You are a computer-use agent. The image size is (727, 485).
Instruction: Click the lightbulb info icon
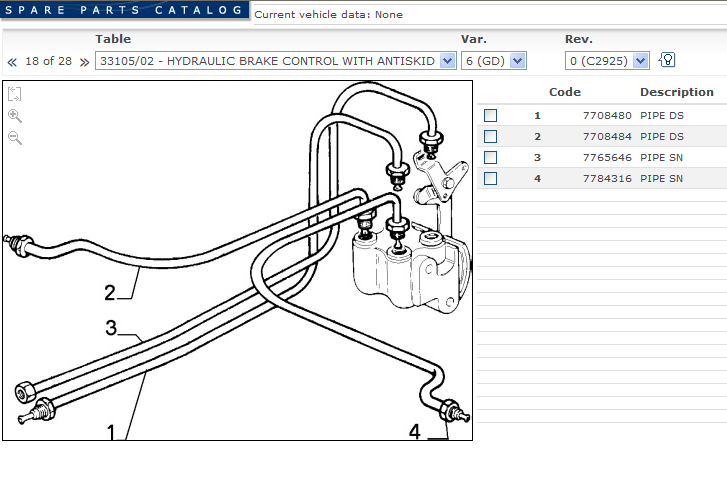[x=667, y=61]
